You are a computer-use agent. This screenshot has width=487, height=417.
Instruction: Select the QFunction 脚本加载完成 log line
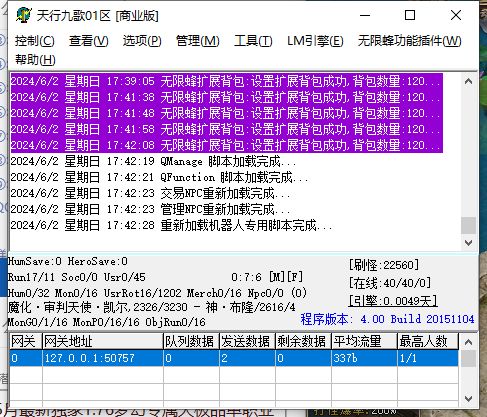159,177
